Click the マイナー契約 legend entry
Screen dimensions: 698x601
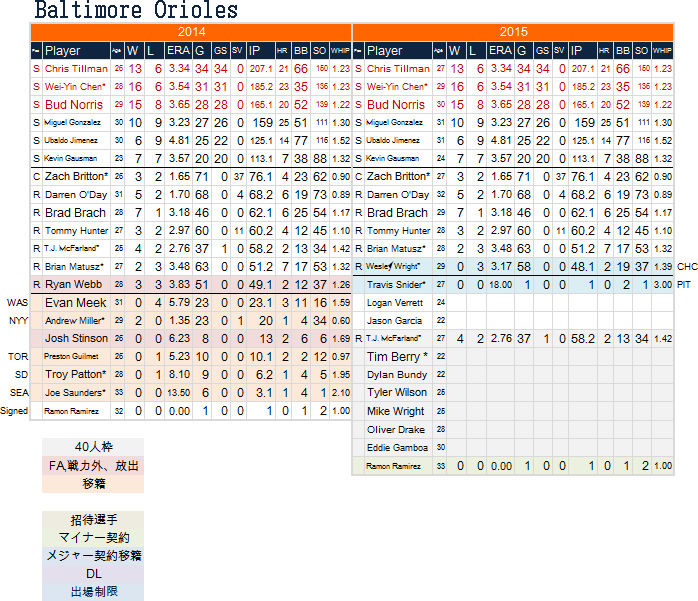click(93, 538)
